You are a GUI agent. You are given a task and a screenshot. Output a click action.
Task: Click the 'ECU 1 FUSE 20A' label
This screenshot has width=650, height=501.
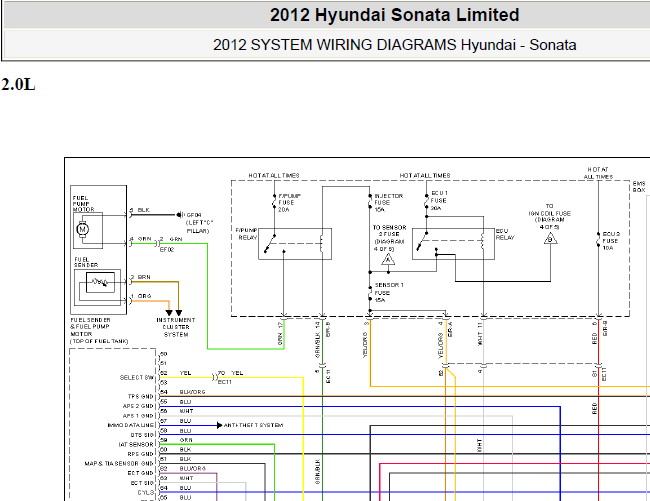(439, 201)
